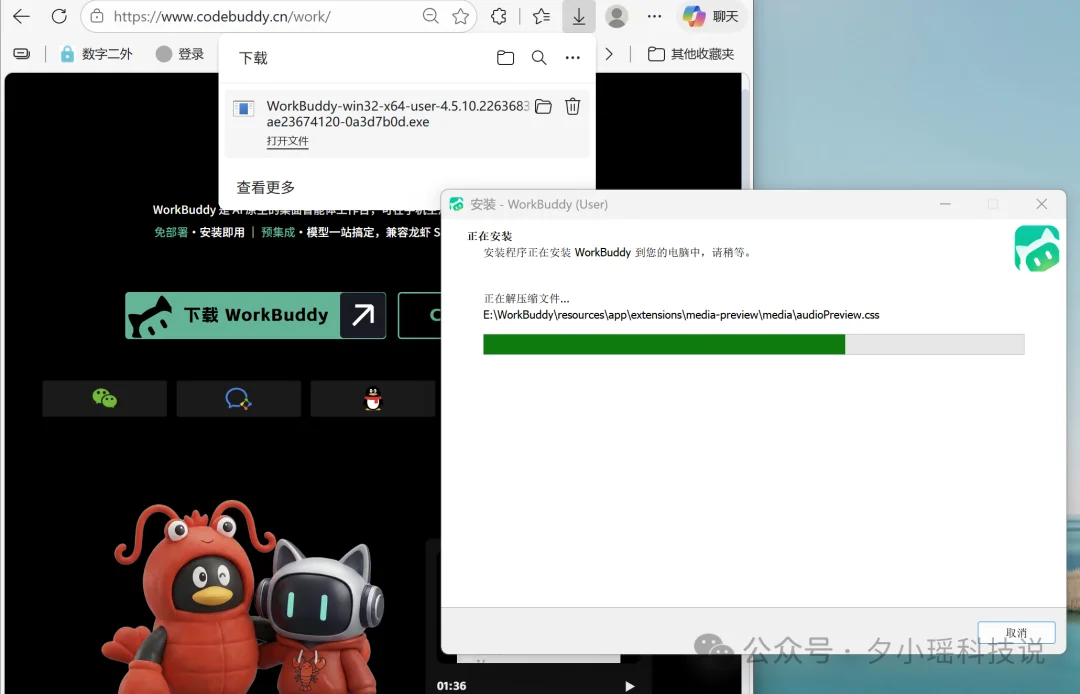The width and height of the screenshot is (1080, 694).
Task: Open downloads panel more options menu
Action: click(572, 58)
